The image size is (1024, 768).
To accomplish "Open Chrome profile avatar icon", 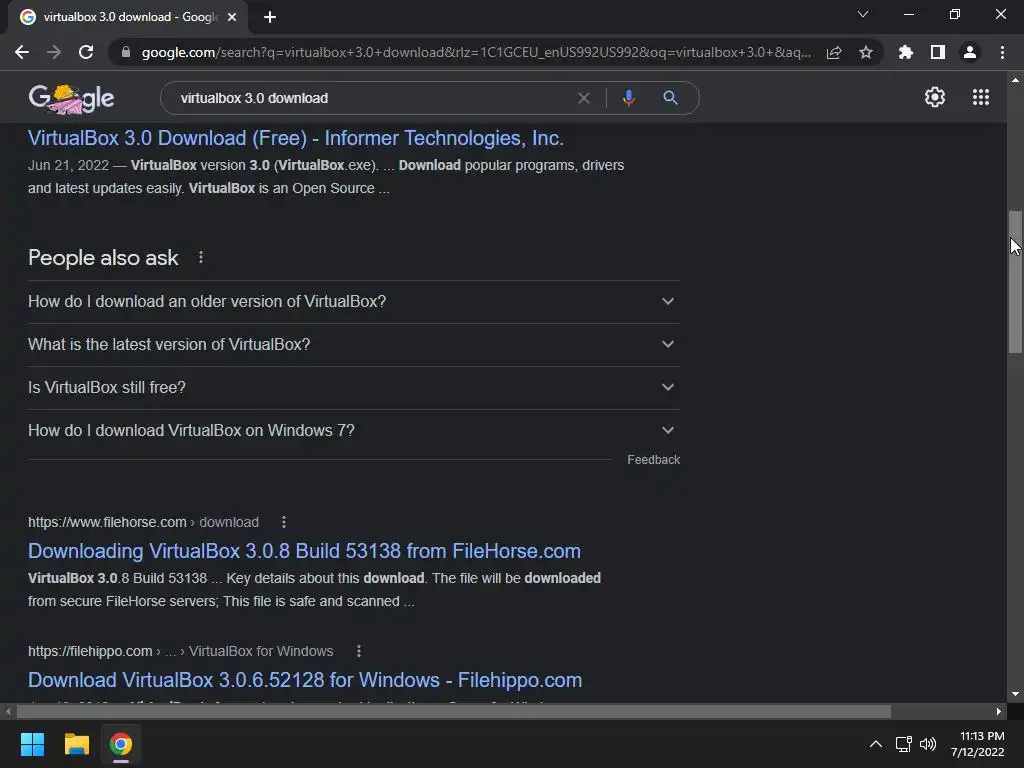I will [970, 52].
